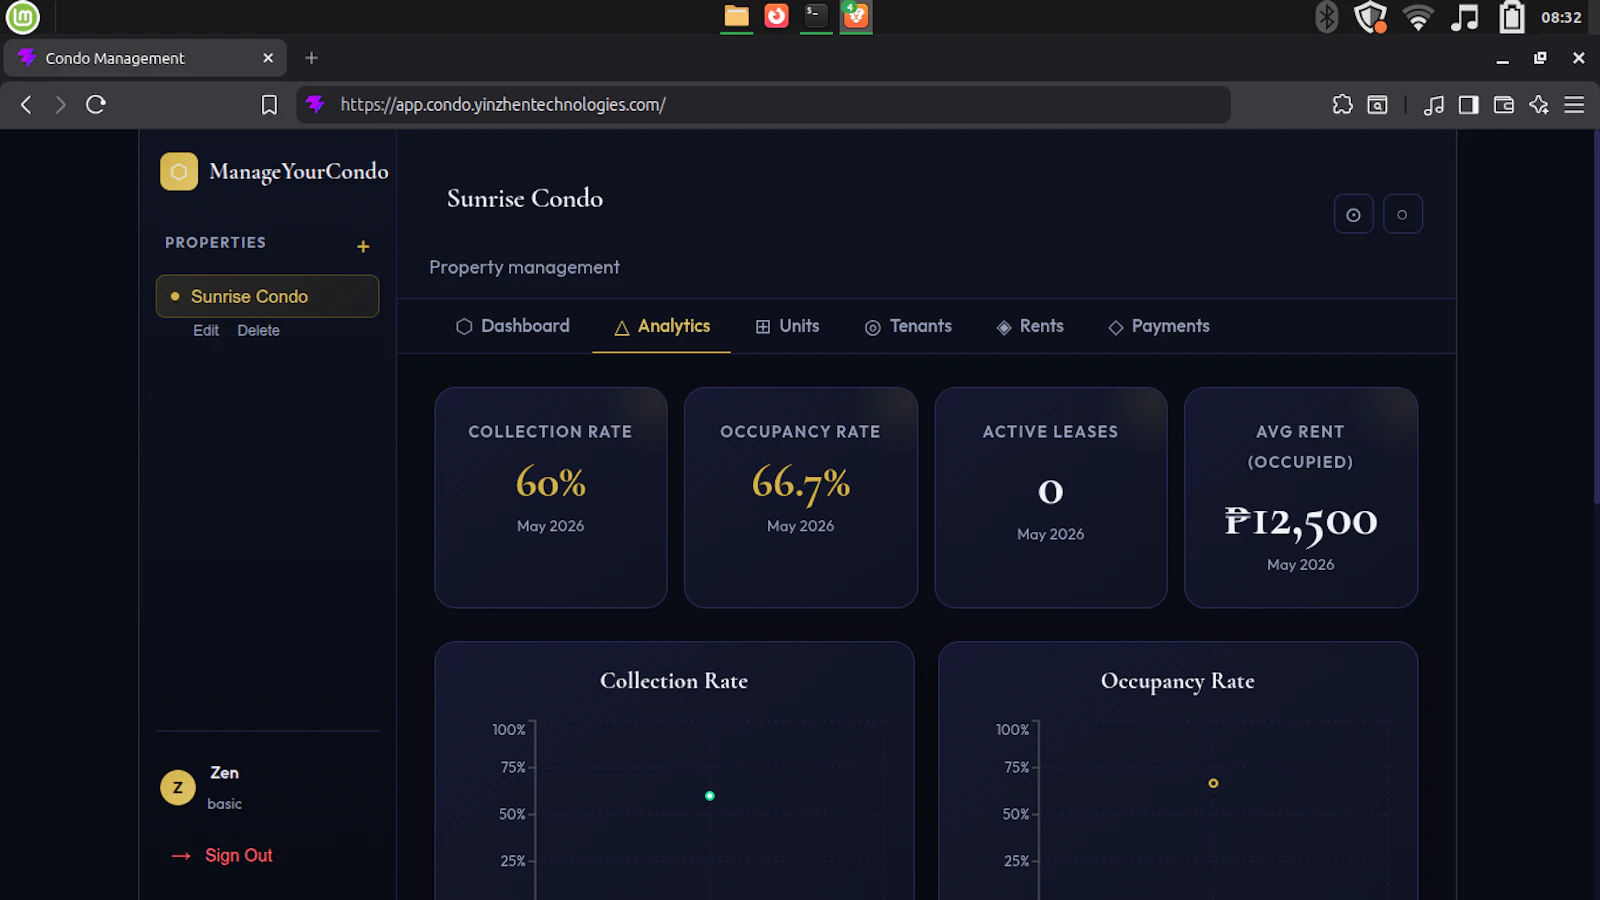Click the dotted circle button in header
The width and height of the screenshot is (1600, 900).
(1353, 214)
